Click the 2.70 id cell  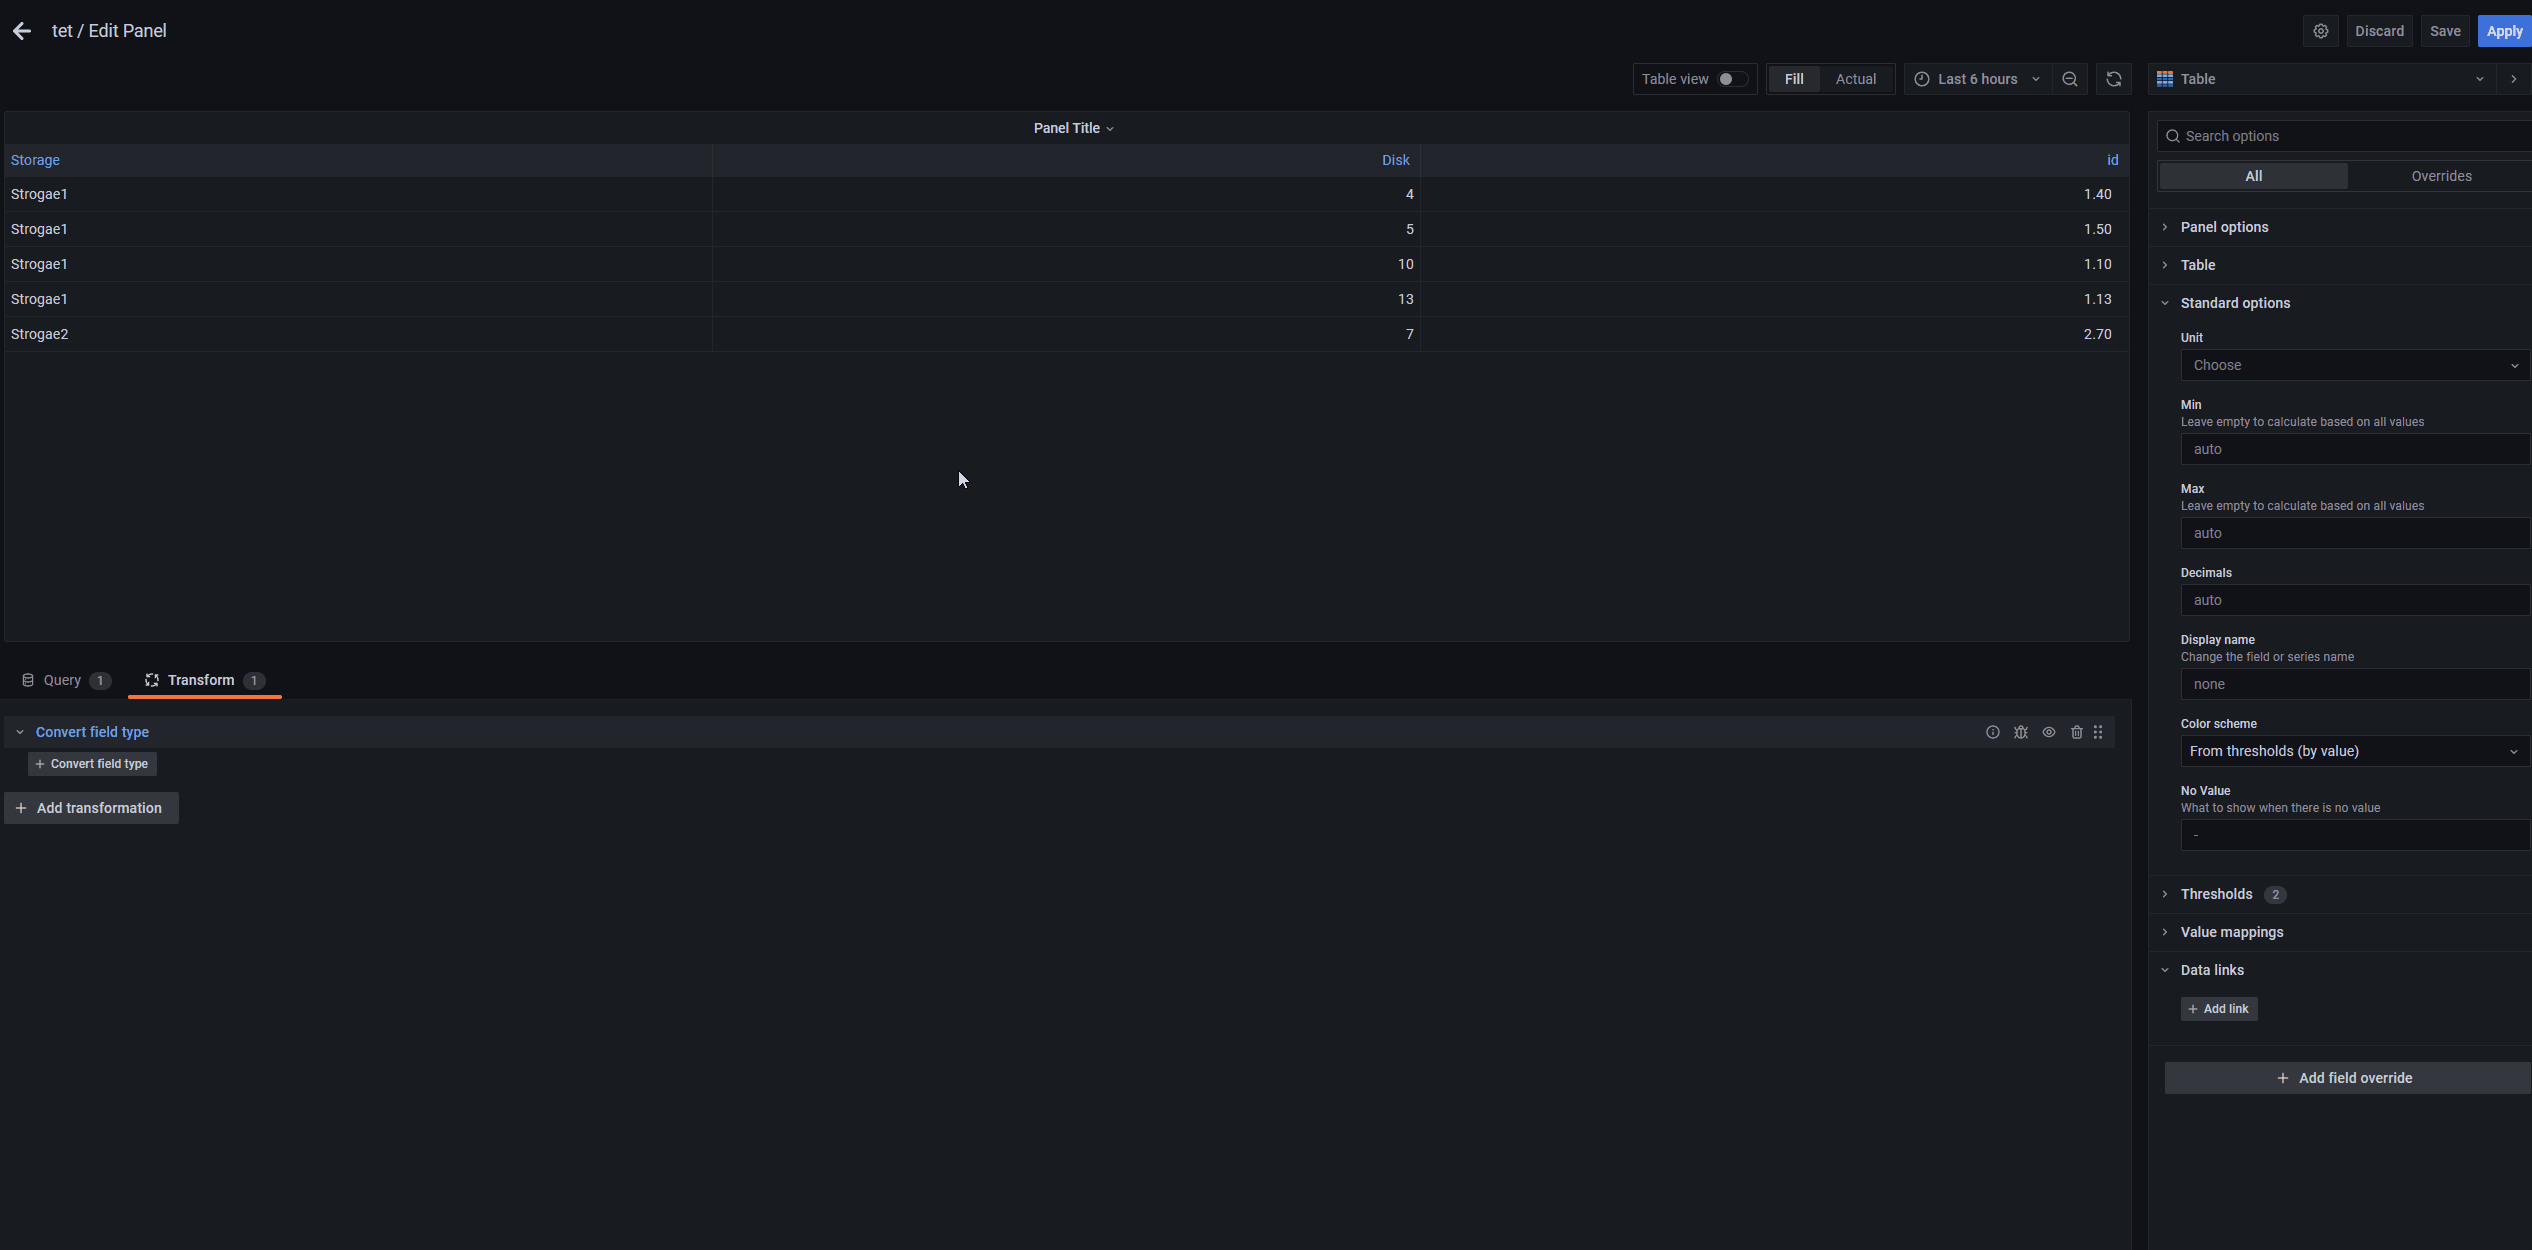[x=1774, y=334]
